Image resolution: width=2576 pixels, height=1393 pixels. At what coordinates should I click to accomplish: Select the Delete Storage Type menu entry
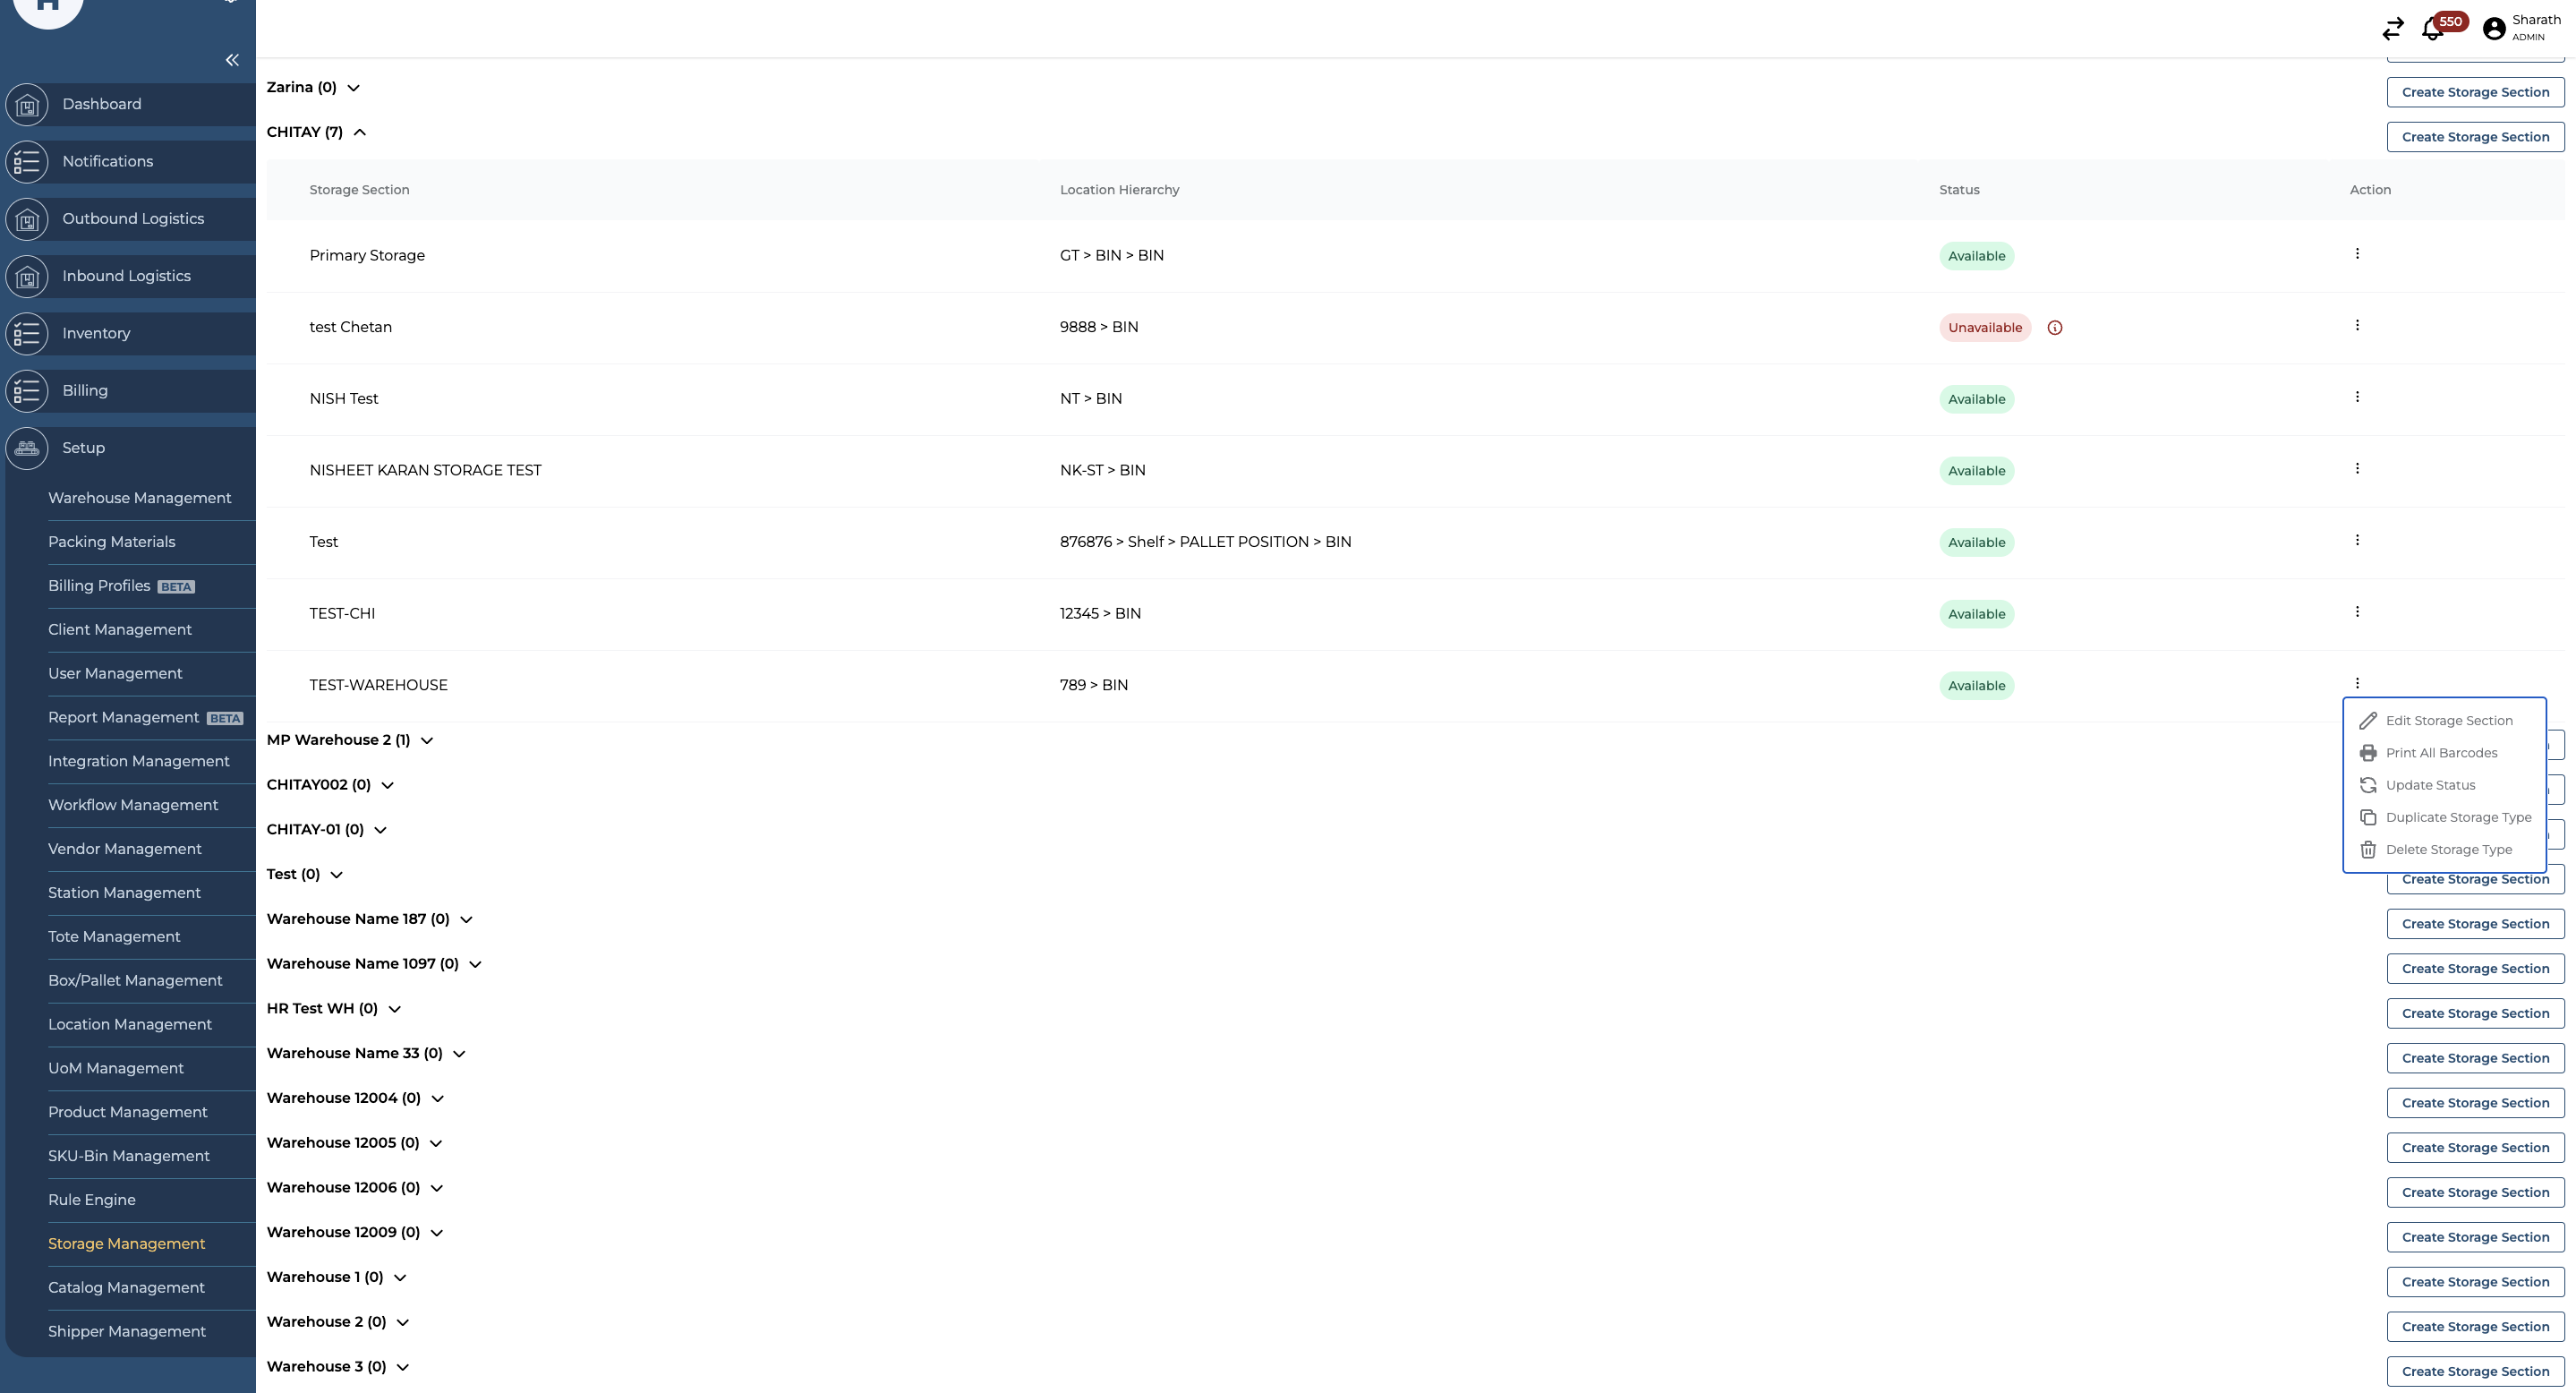tap(2448, 850)
